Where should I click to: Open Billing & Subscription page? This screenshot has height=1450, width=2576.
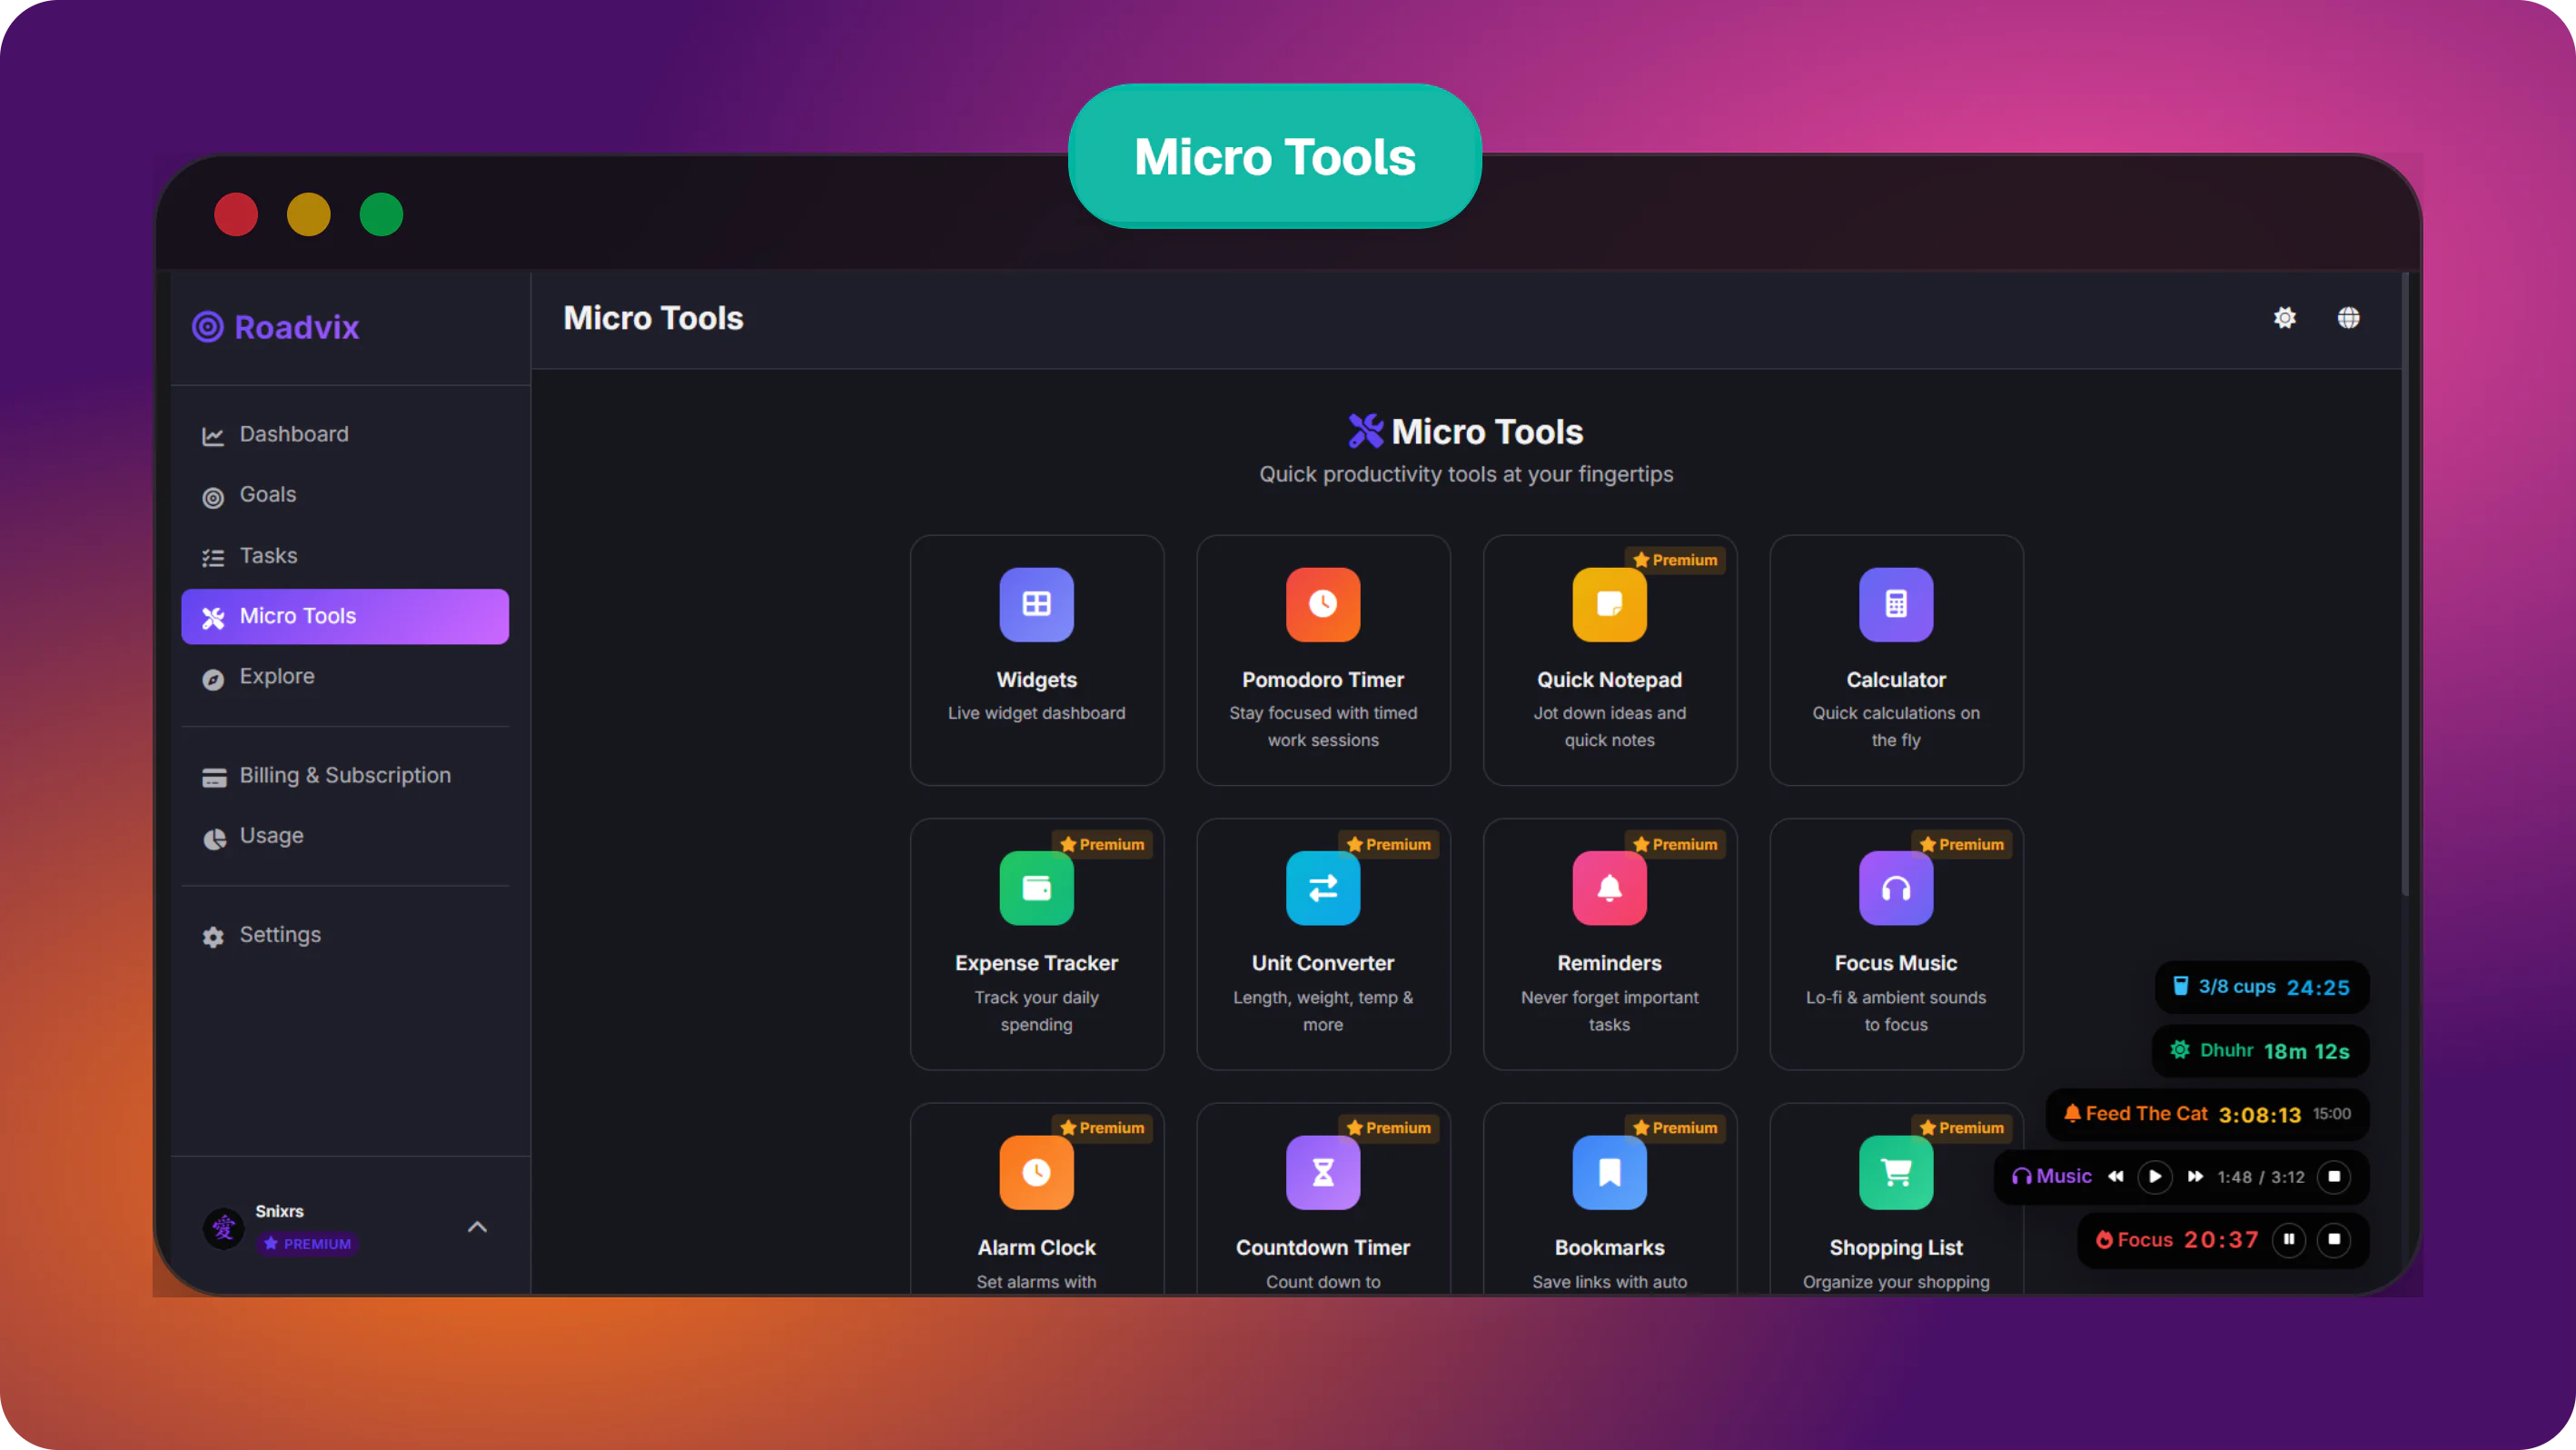point(345,776)
